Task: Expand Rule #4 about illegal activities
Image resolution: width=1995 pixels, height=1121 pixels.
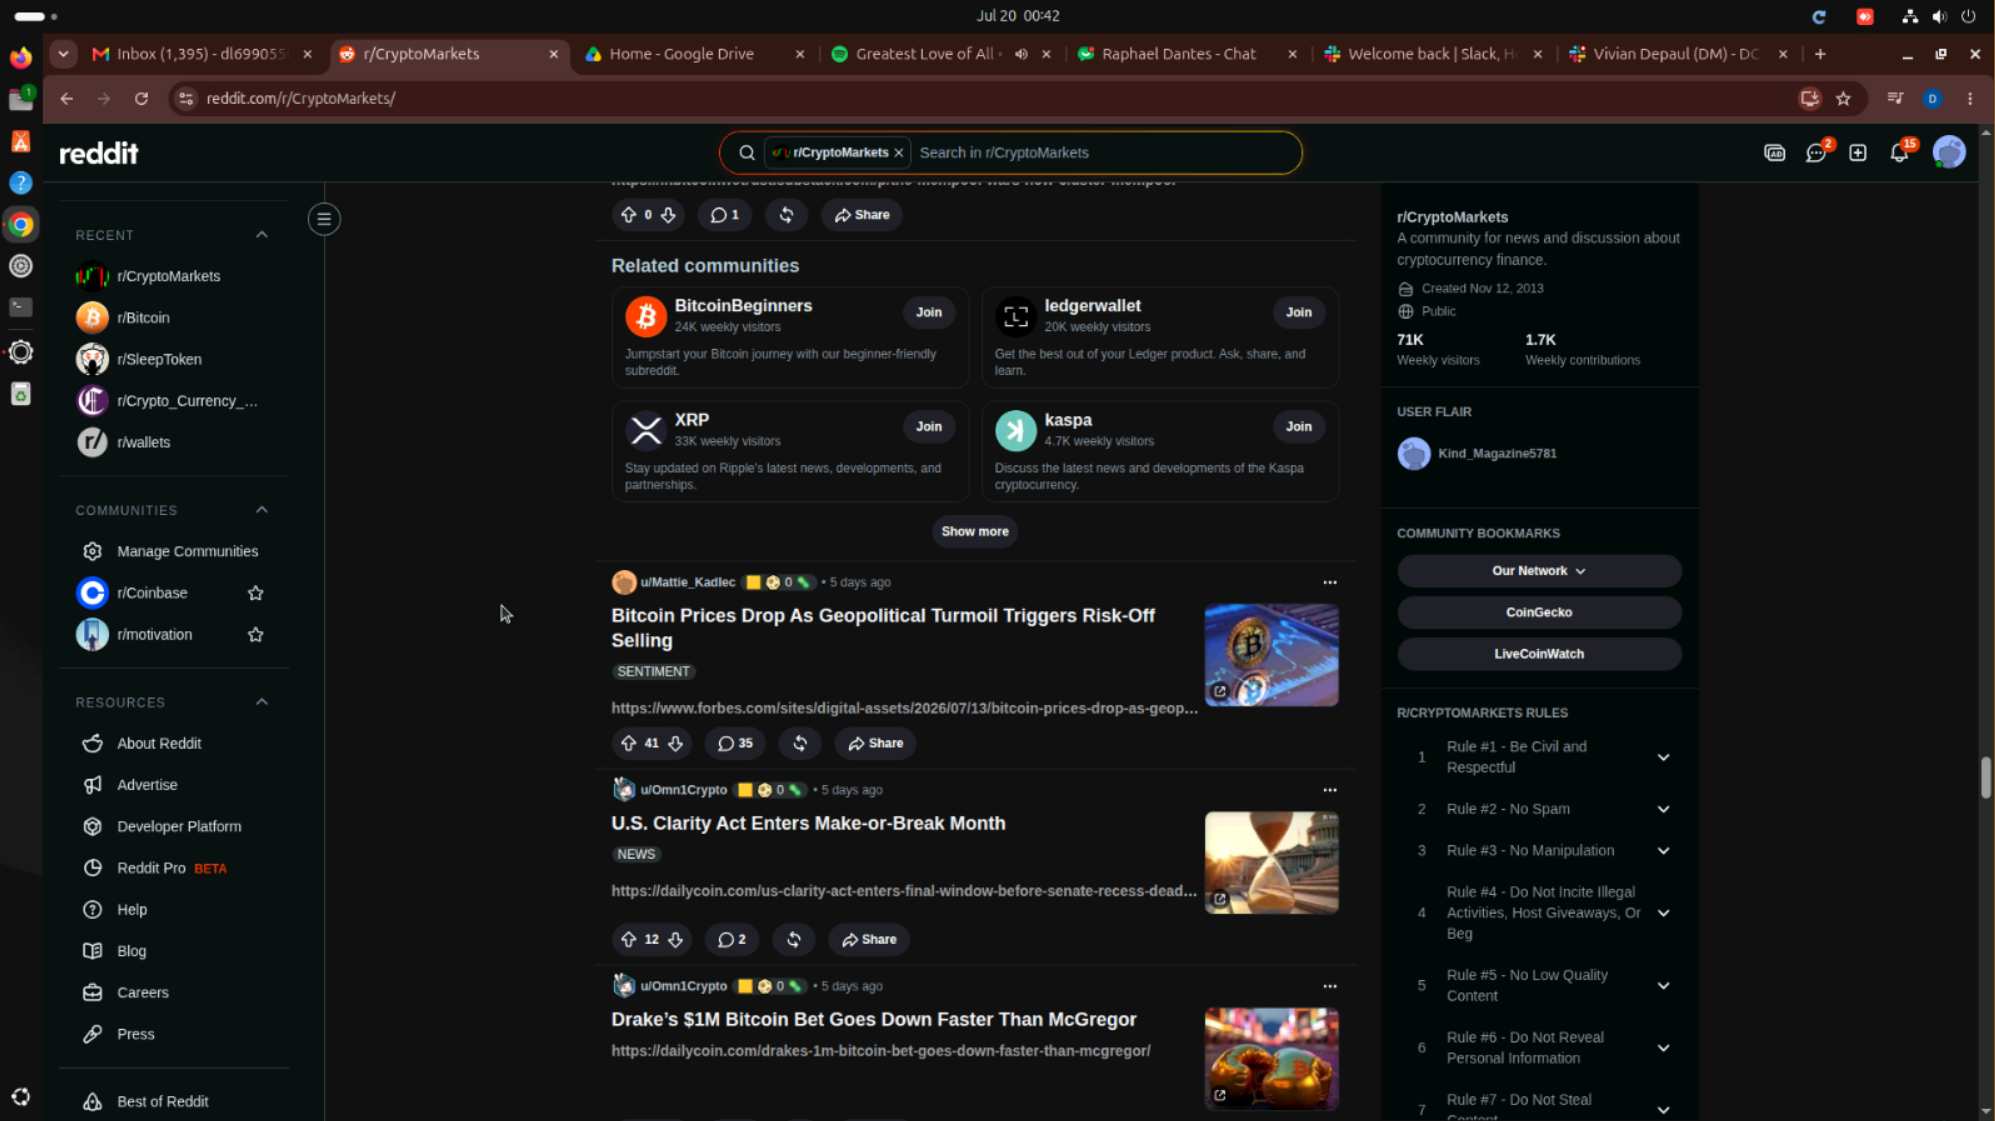Action: 1662,913
